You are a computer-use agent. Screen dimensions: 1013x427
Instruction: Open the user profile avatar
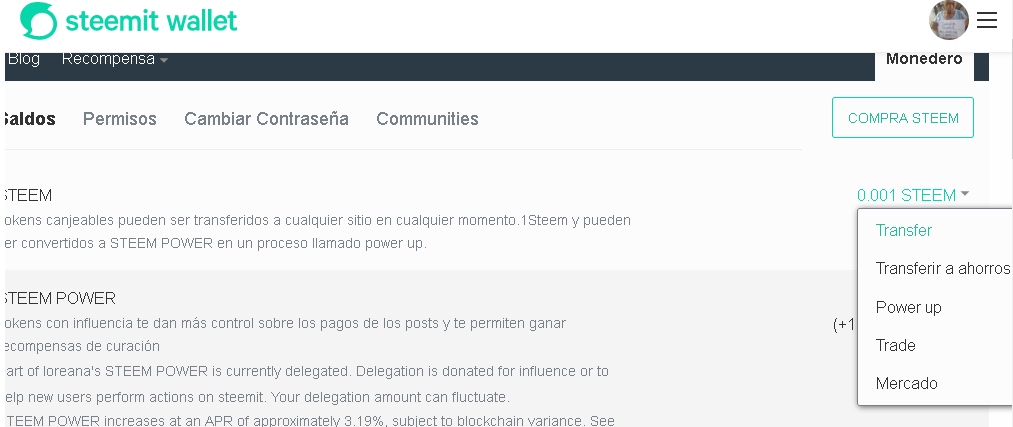[948, 20]
